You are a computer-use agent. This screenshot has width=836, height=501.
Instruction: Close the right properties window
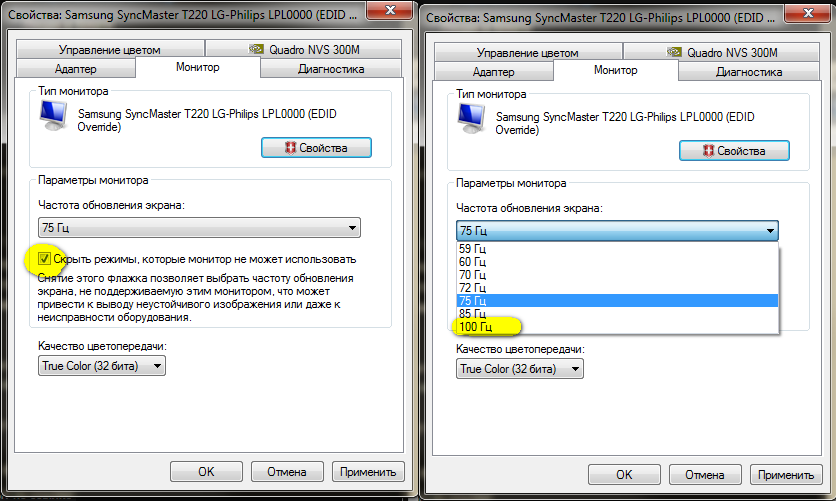click(x=808, y=13)
